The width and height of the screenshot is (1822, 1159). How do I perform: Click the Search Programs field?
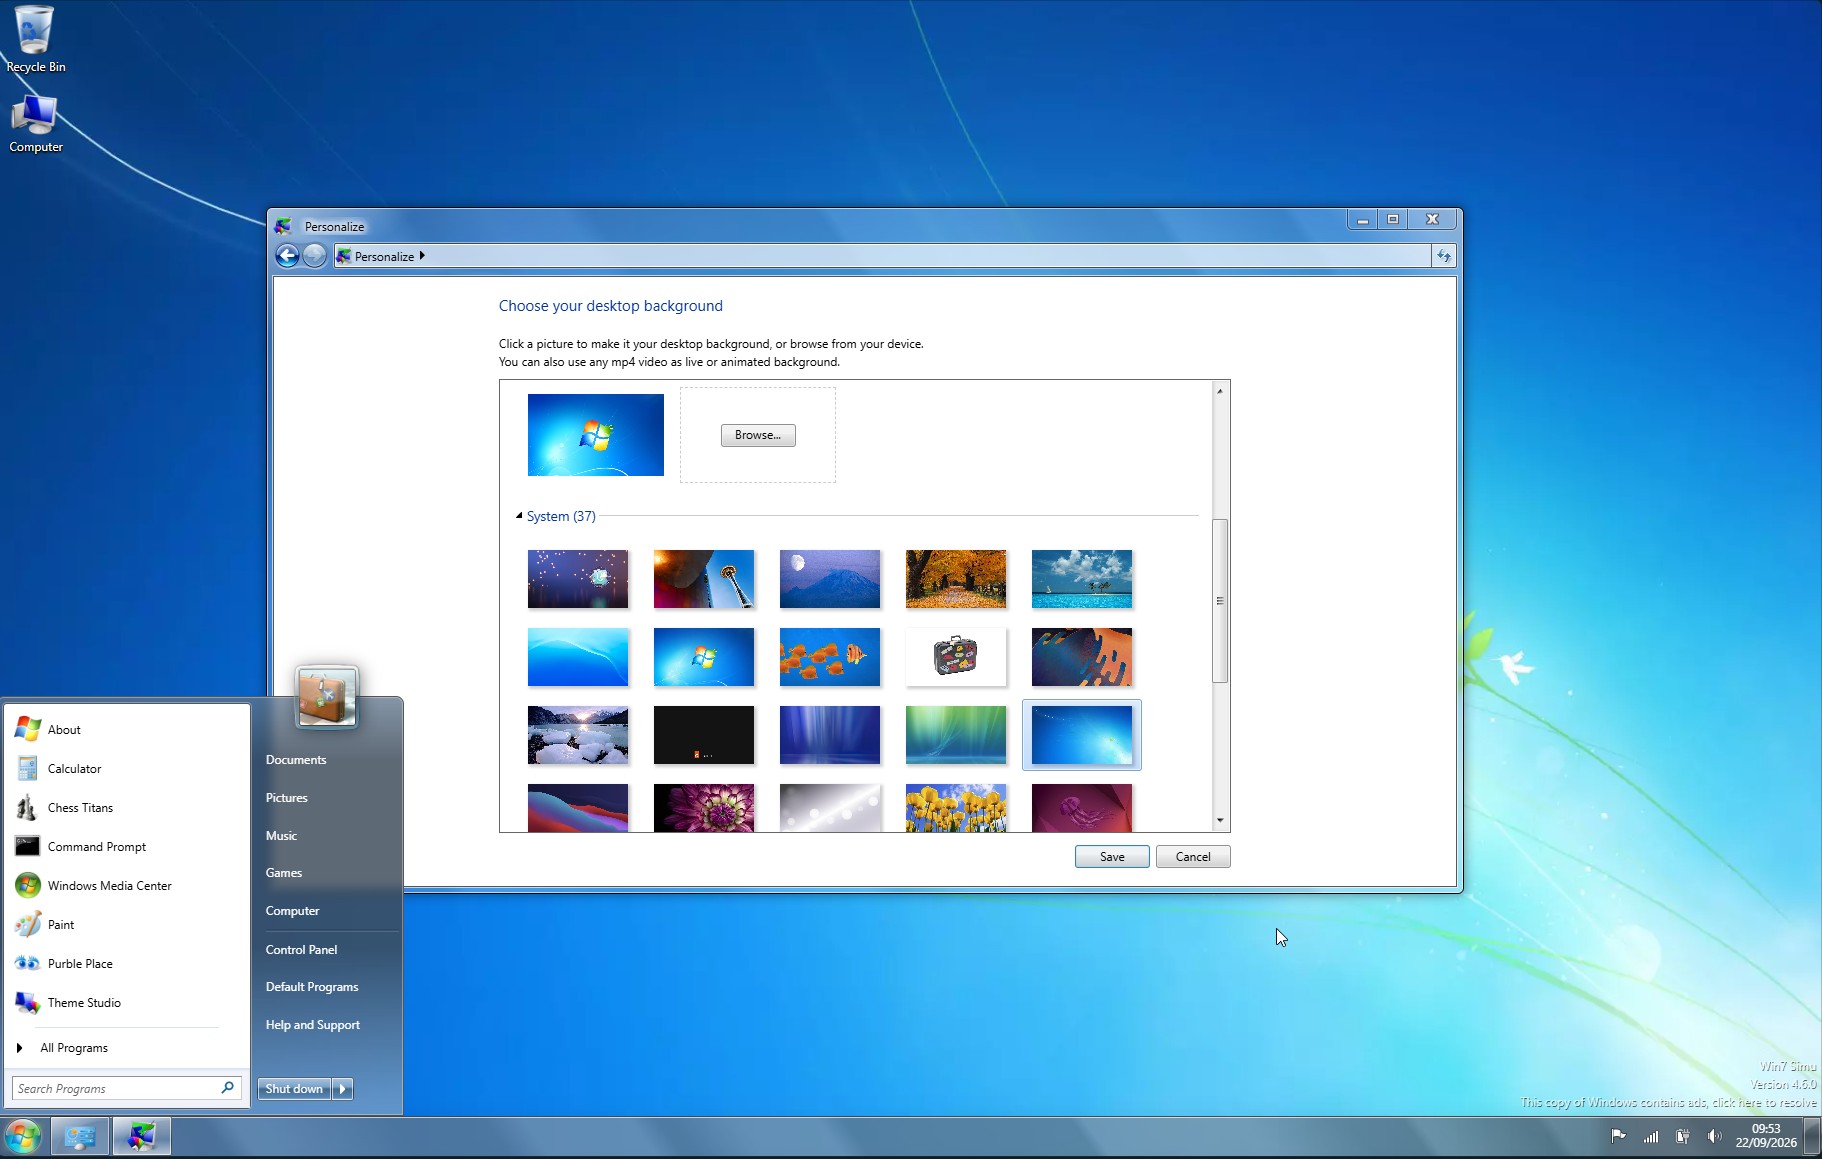click(126, 1088)
